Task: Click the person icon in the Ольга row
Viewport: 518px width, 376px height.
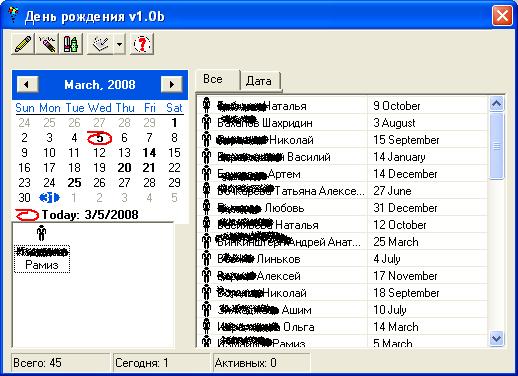Action: tap(207, 326)
